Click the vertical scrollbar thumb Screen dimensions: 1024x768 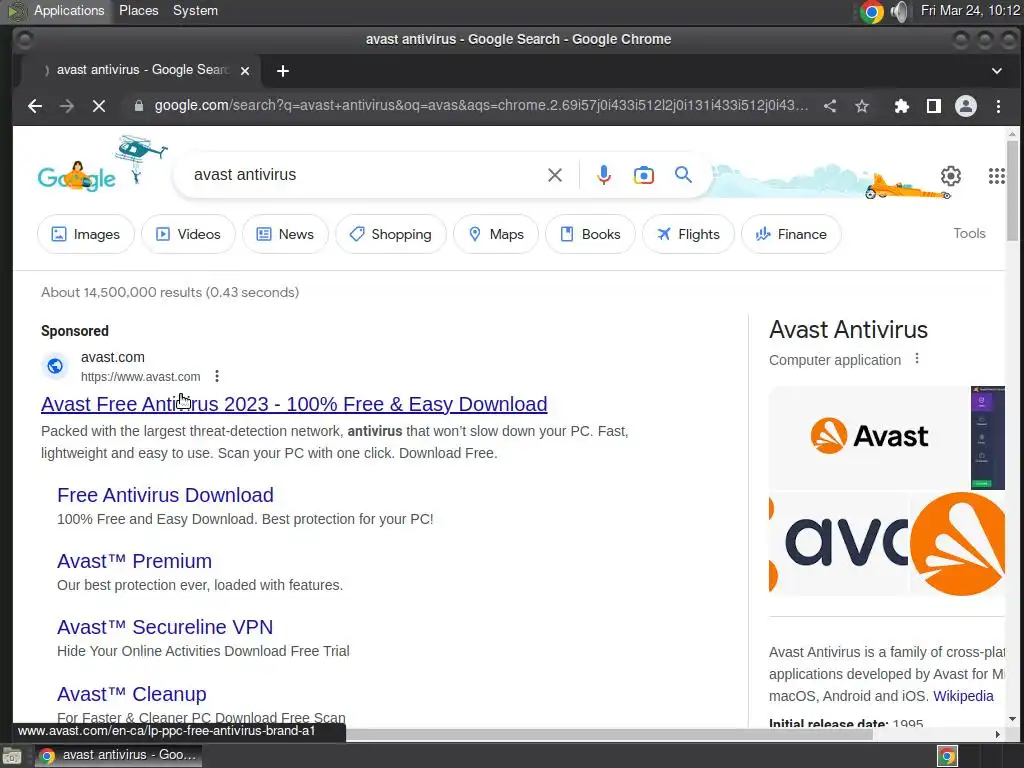pyautogui.click(x=1012, y=189)
